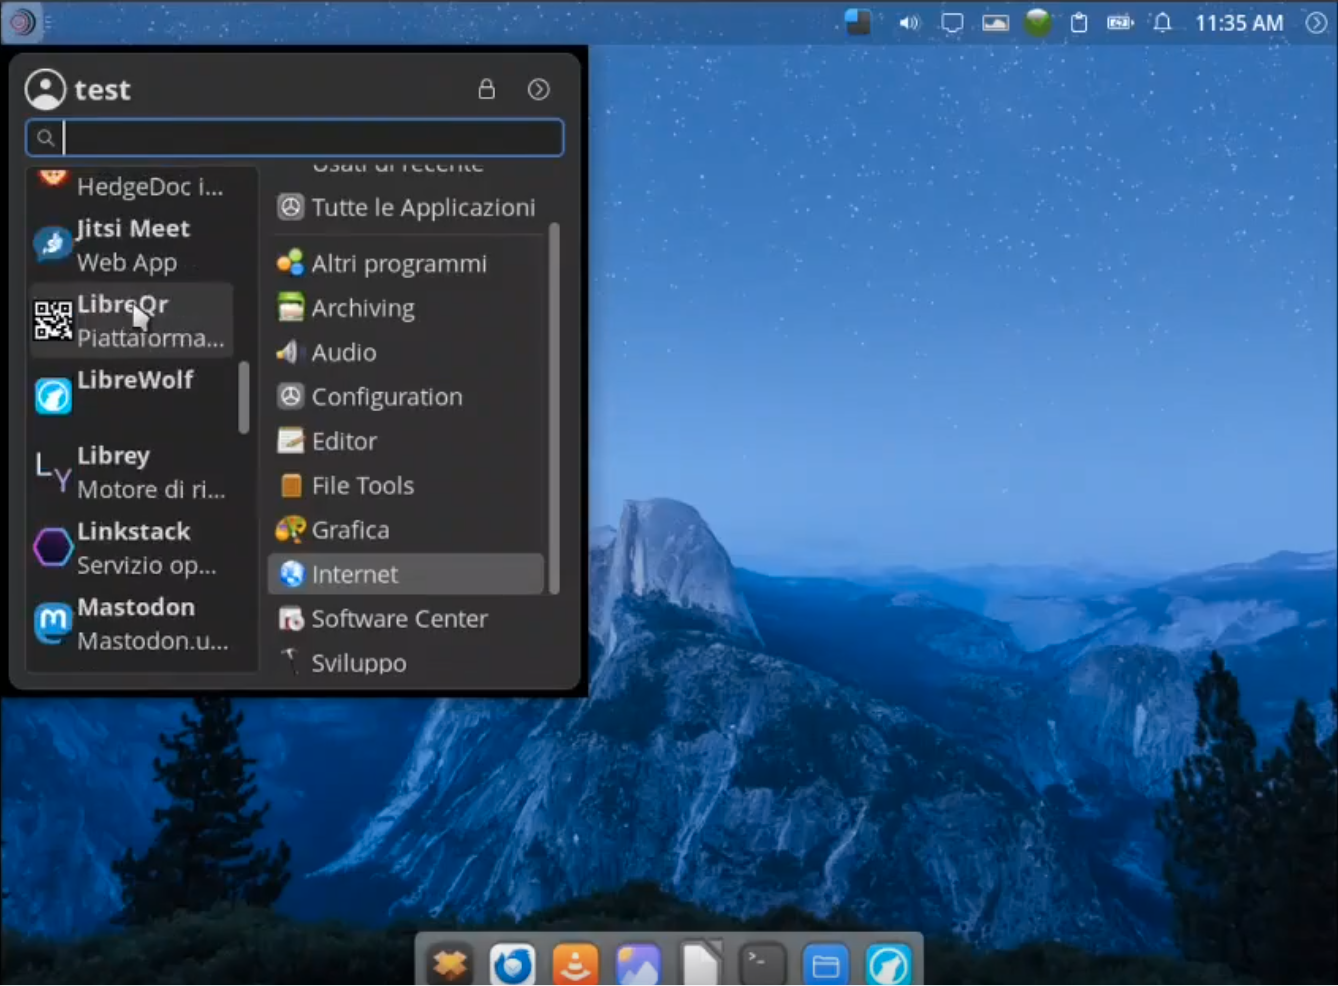
Task: Click the application menu search field
Action: click(310, 138)
